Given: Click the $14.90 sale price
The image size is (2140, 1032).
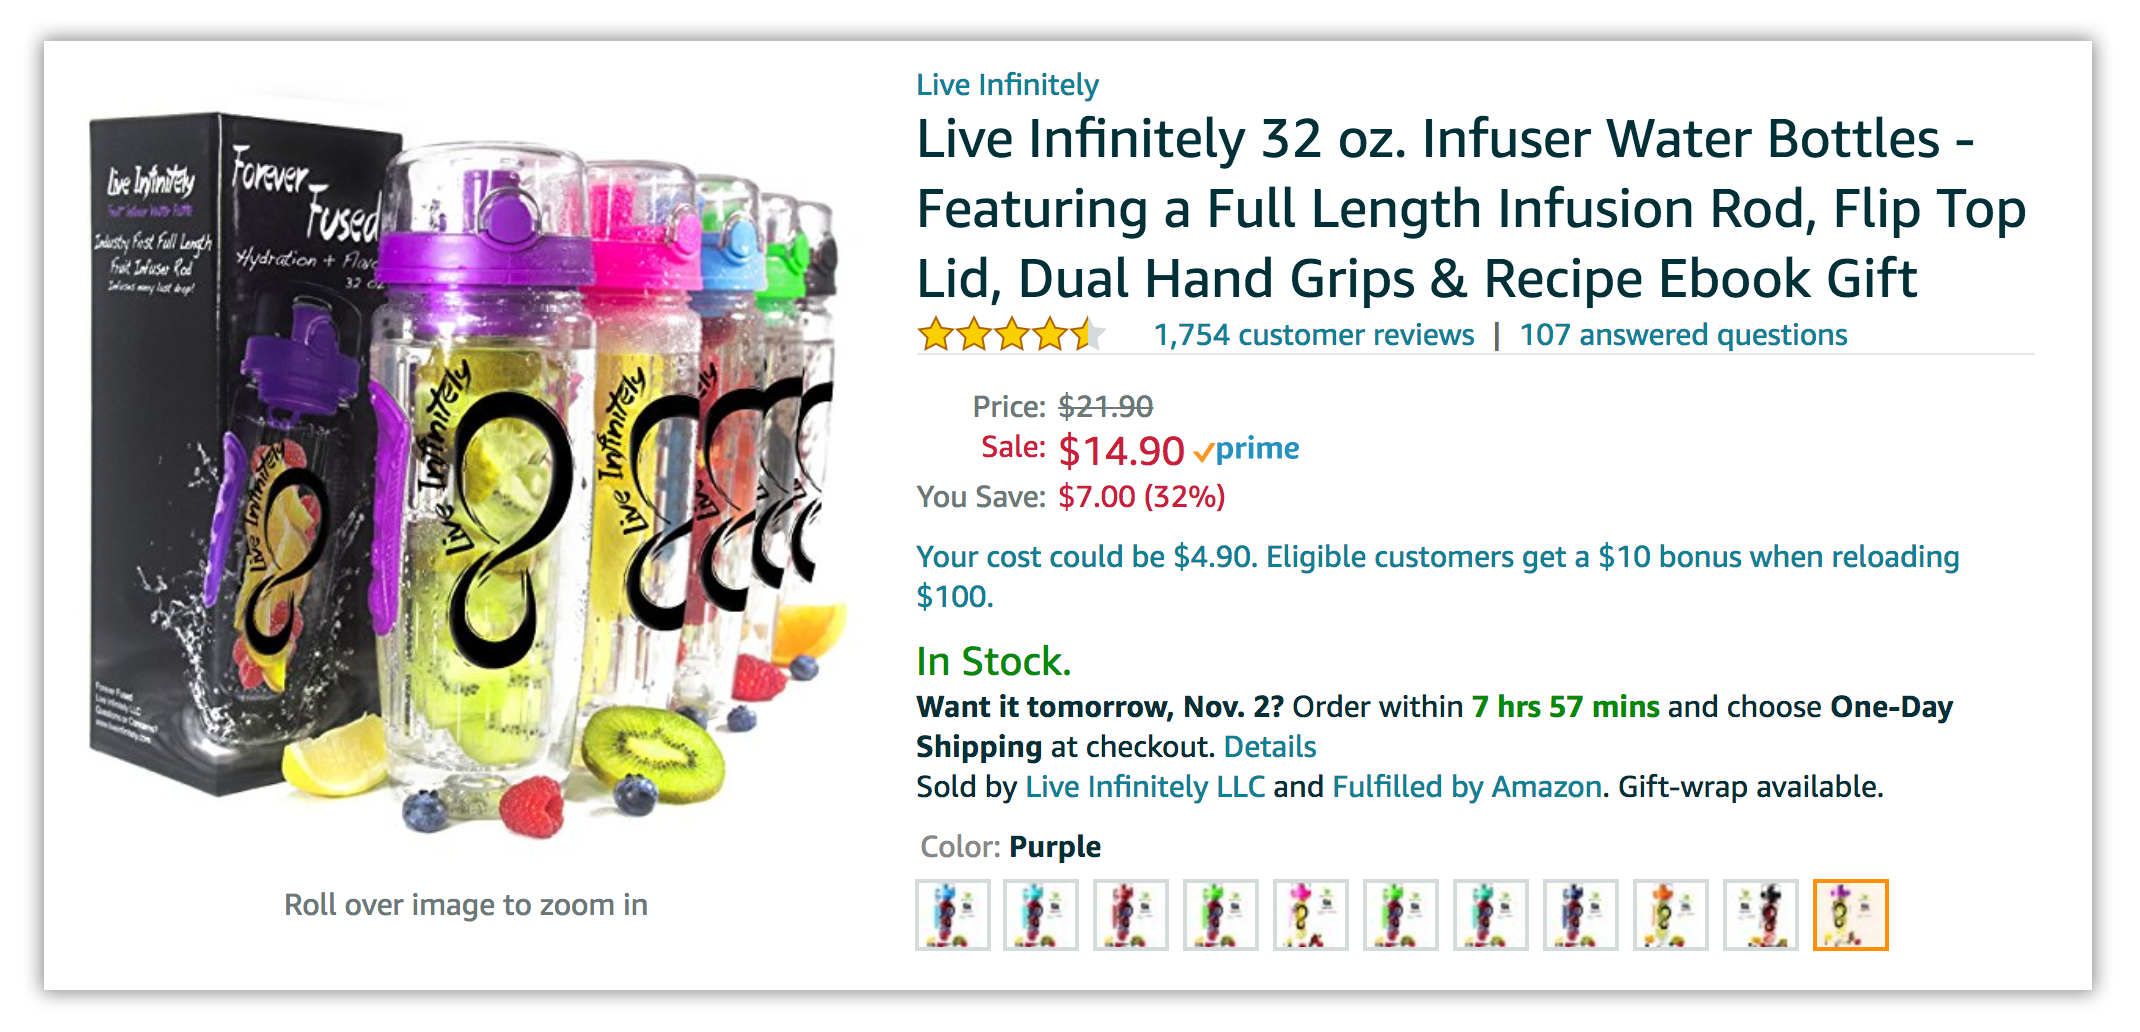Looking at the screenshot, I should pos(1121,451).
